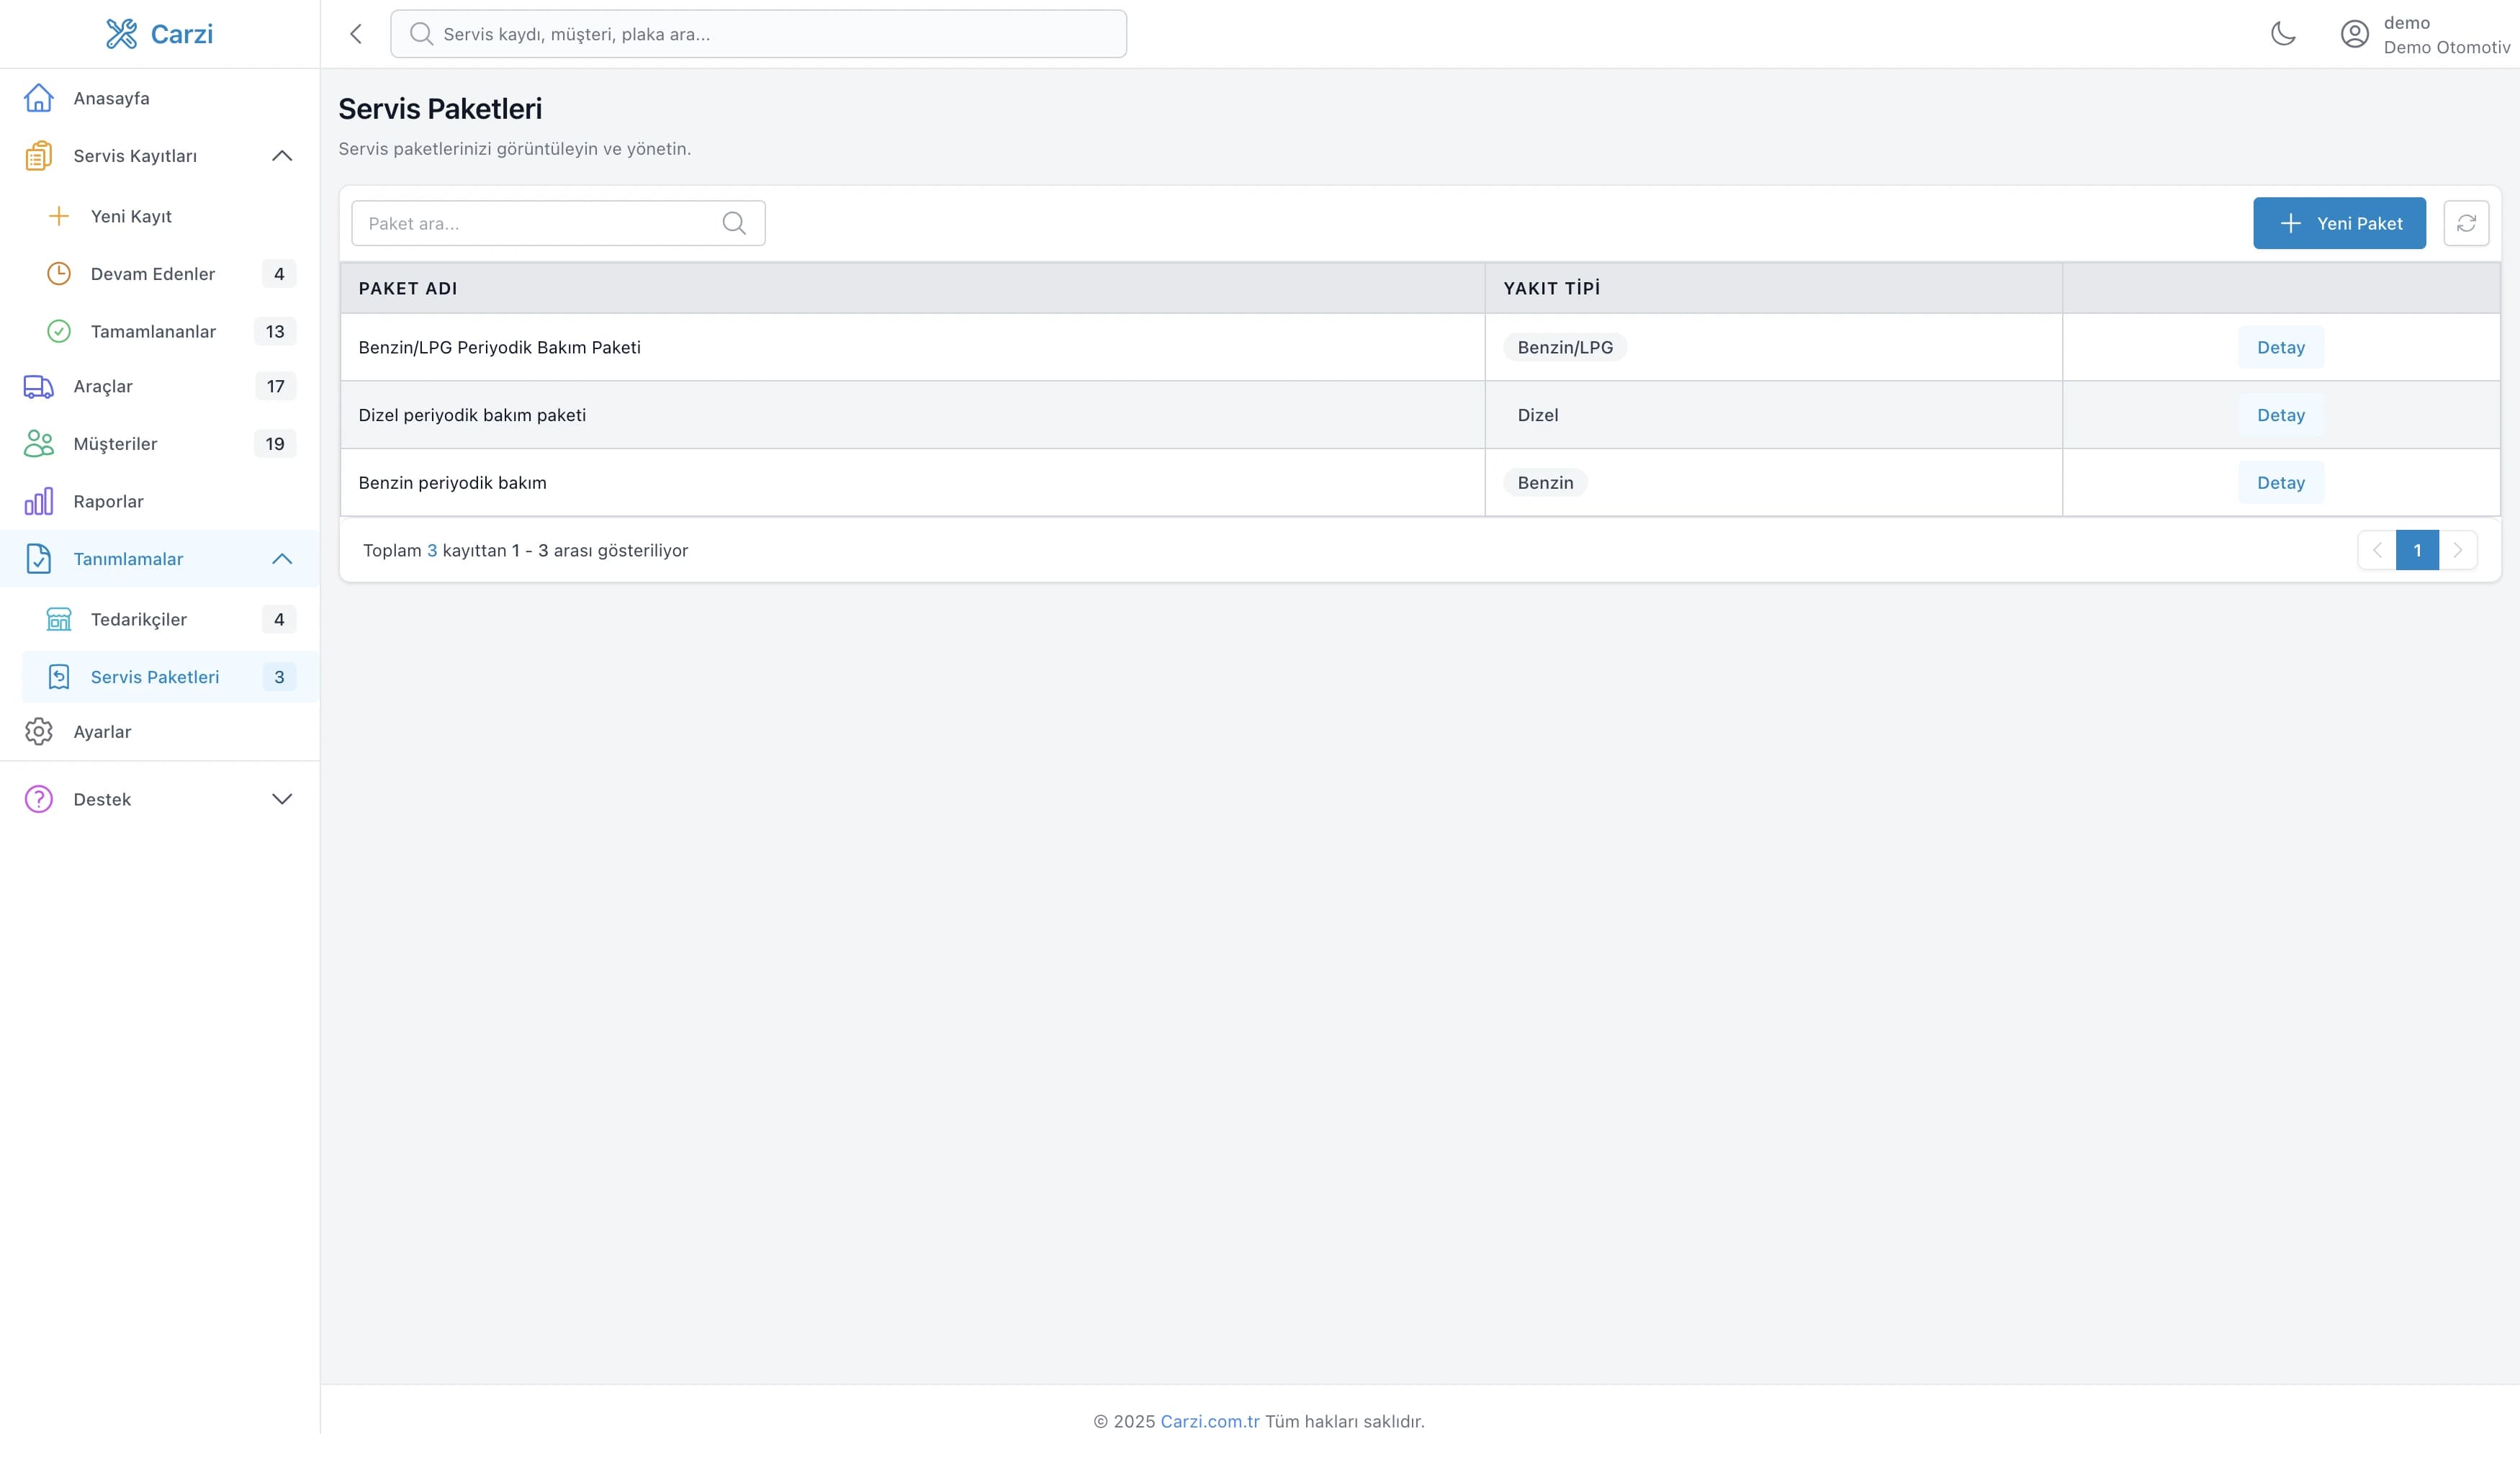The image size is (2520, 1457).
Task: Click the Anasayfa home icon
Action: click(x=39, y=98)
